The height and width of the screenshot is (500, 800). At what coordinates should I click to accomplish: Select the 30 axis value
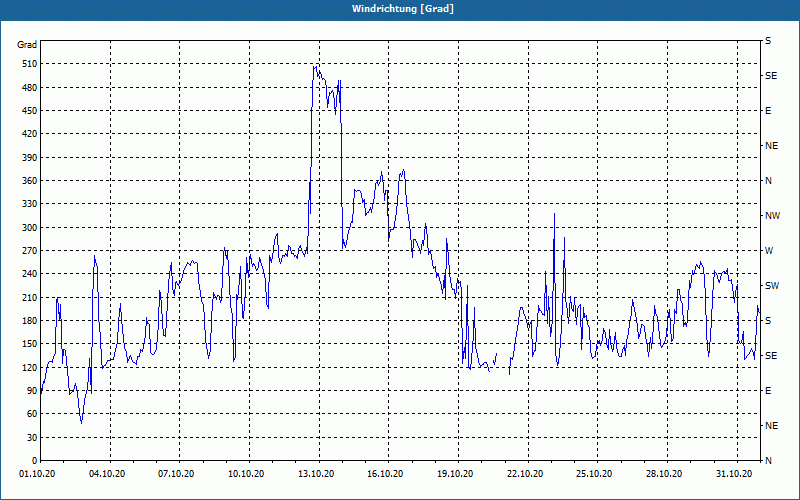32,437
